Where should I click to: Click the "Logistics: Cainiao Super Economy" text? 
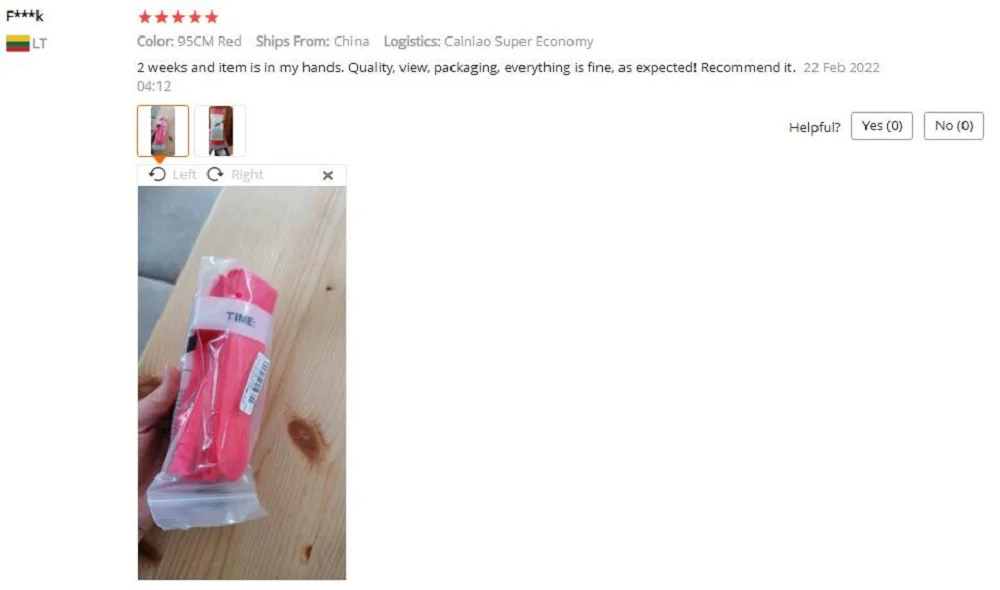click(489, 41)
